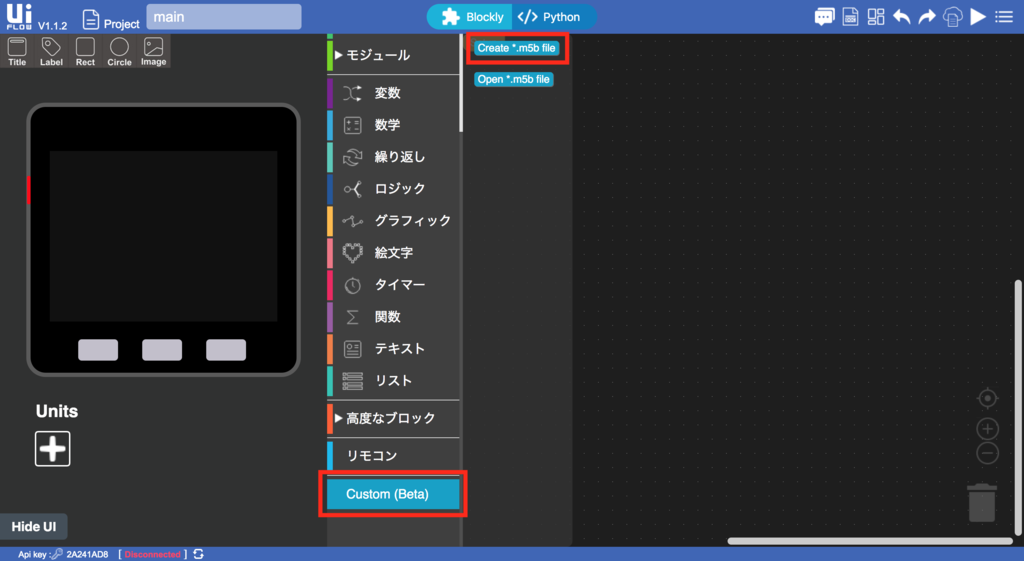Open the リモコン category
The width and height of the screenshot is (1024, 561).
(x=394, y=455)
